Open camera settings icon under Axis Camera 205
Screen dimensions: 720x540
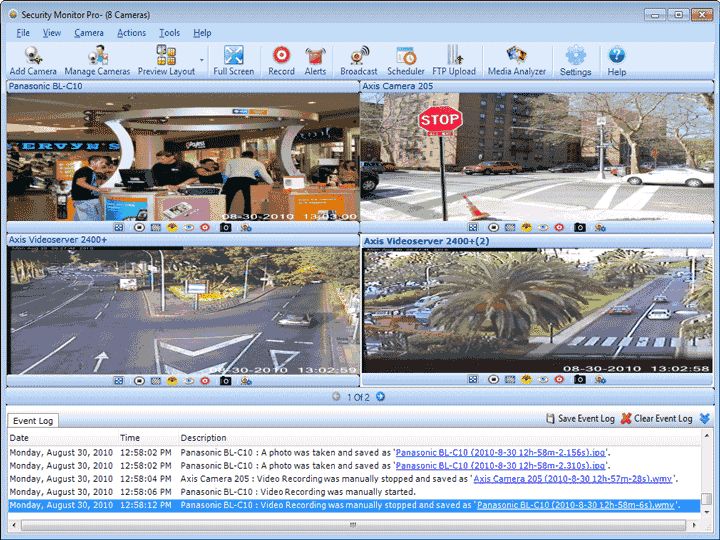[600, 227]
